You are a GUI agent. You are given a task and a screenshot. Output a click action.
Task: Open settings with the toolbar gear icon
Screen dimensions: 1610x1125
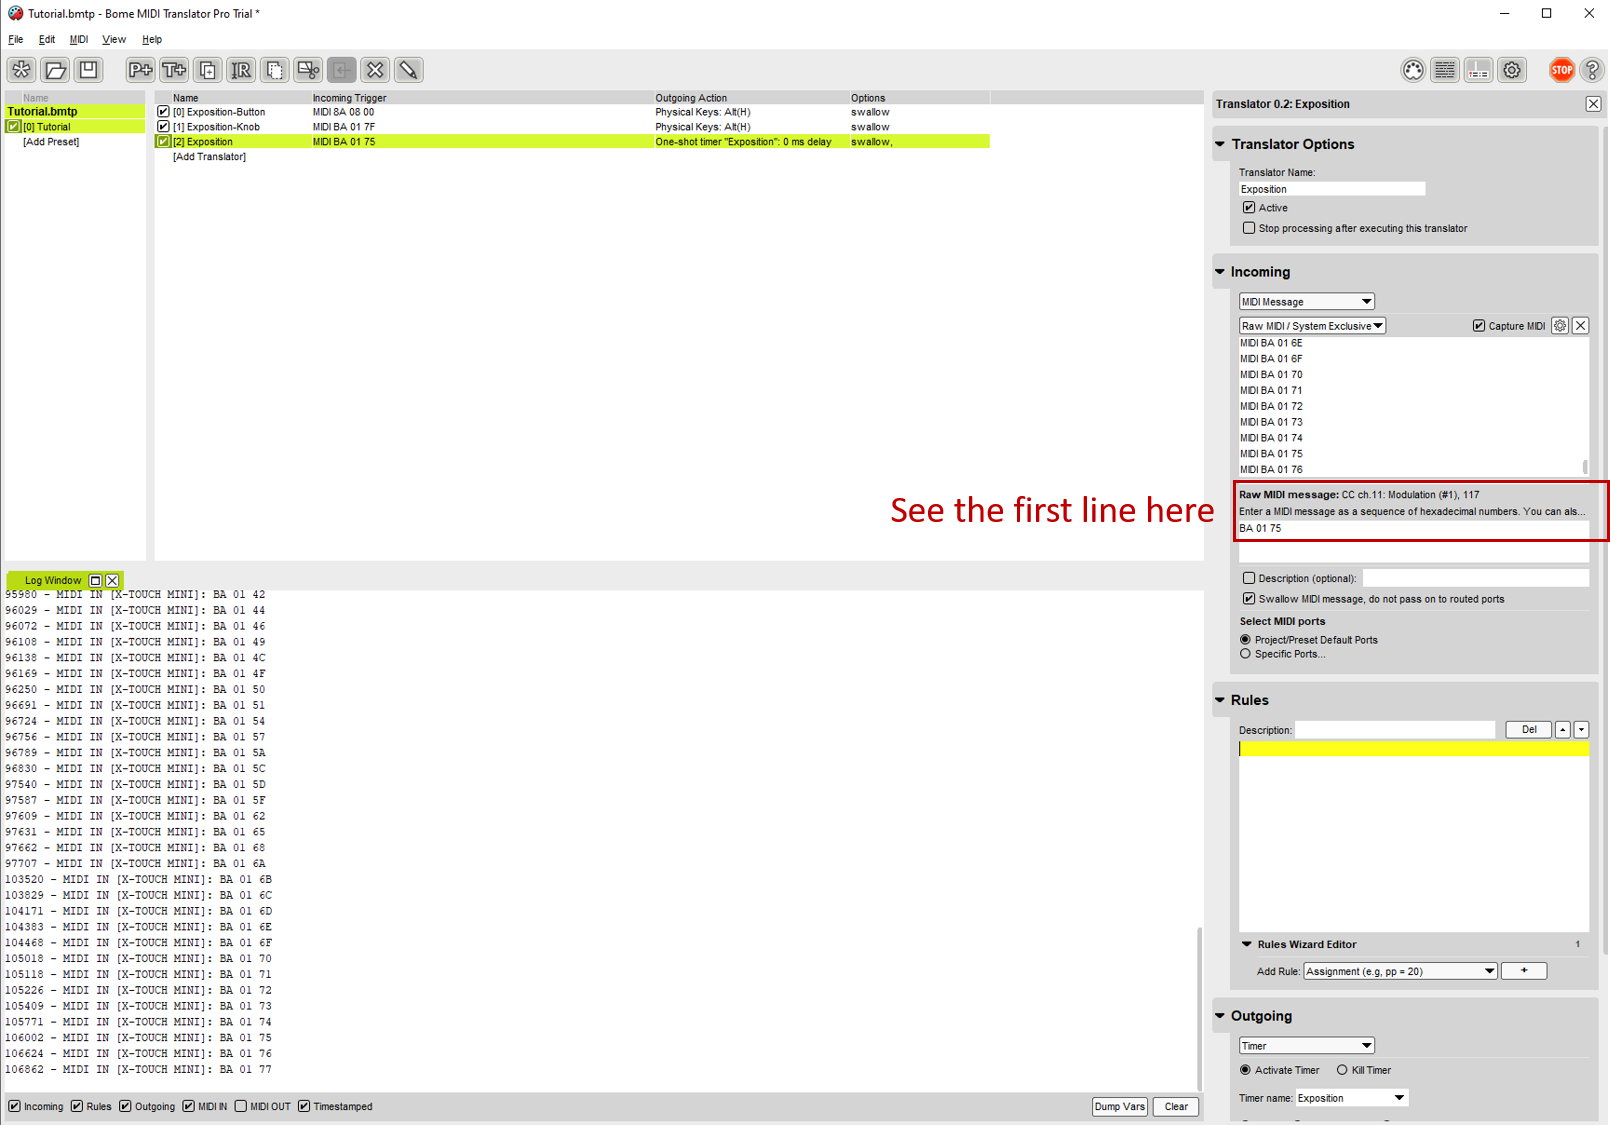[x=1511, y=70]
